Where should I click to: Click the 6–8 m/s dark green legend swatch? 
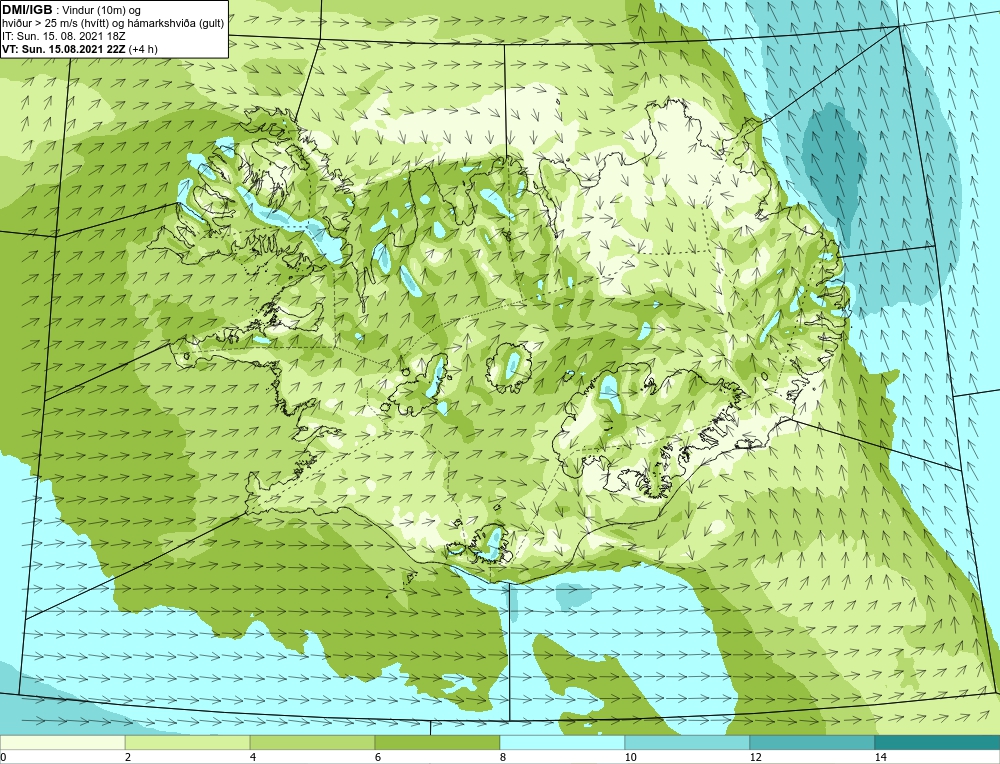[x=438, y=743]
